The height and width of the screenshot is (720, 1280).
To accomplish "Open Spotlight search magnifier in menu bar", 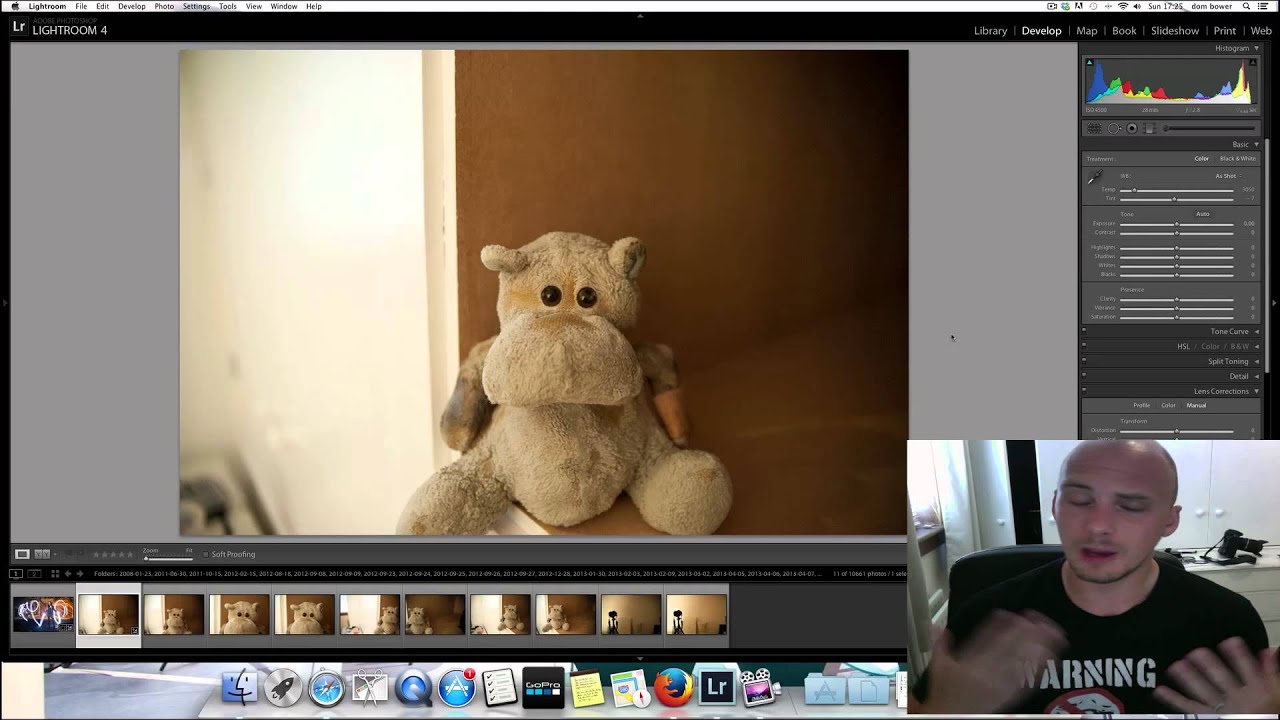I will tap(1246, 6).
